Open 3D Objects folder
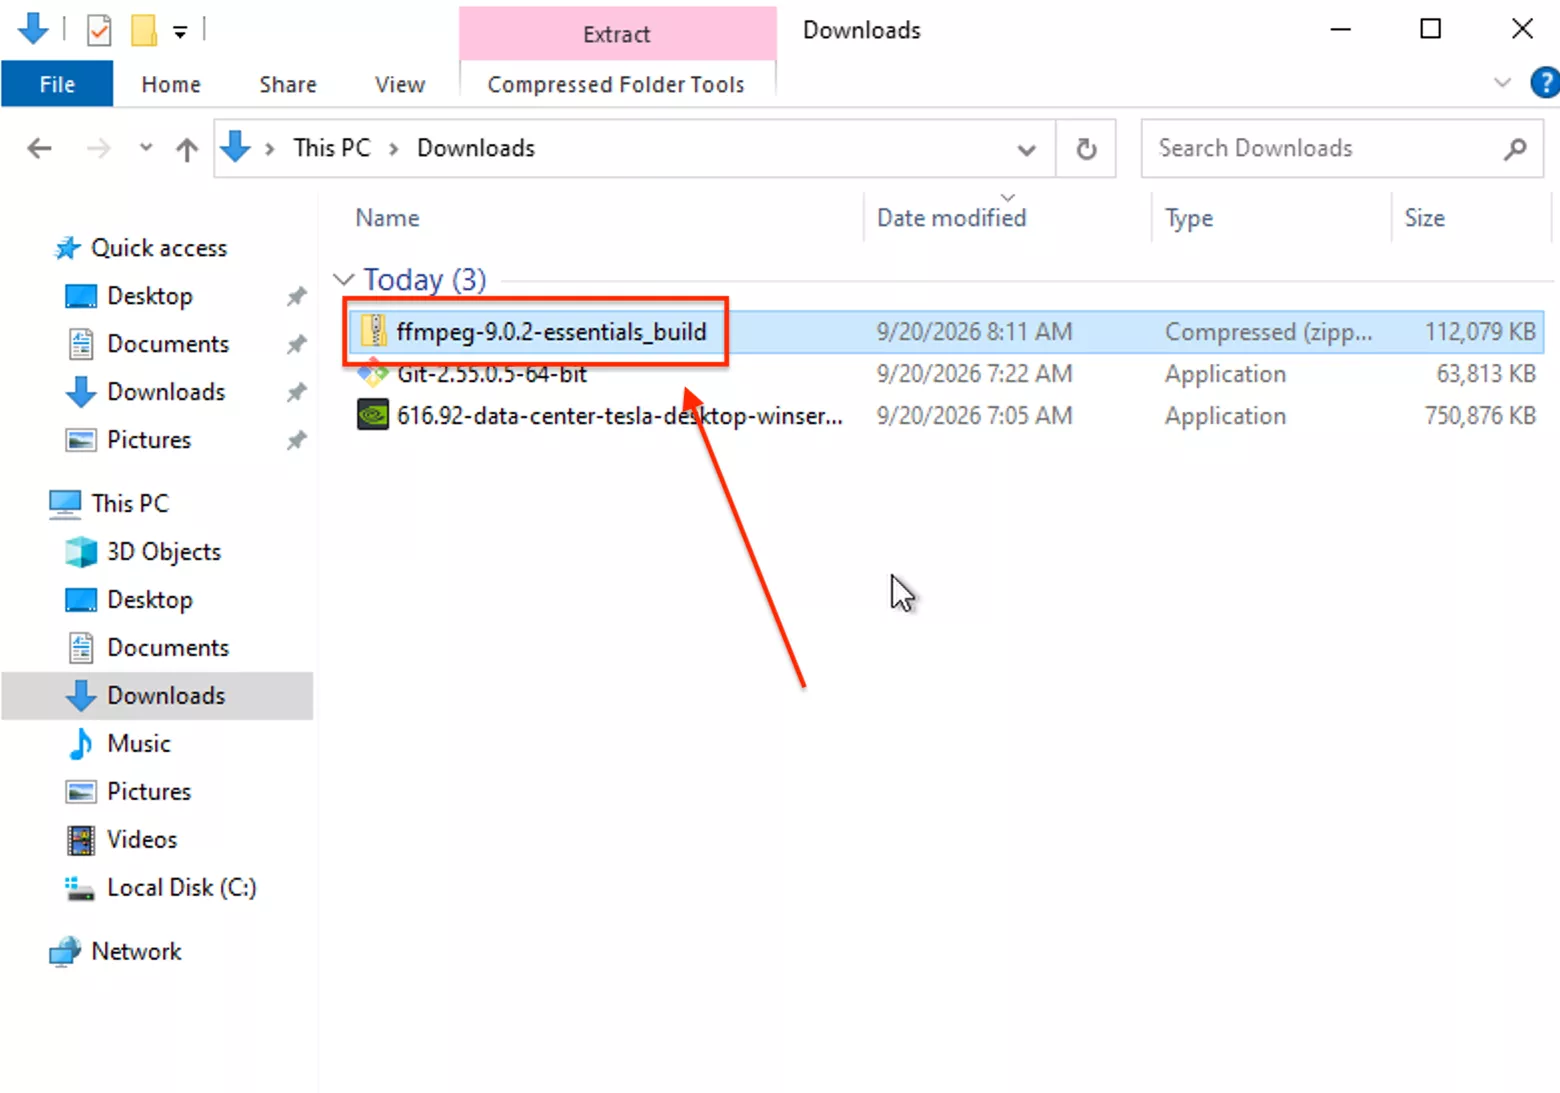The height and width of the screenshot is (1093, 1560). [x=164, y=552]
